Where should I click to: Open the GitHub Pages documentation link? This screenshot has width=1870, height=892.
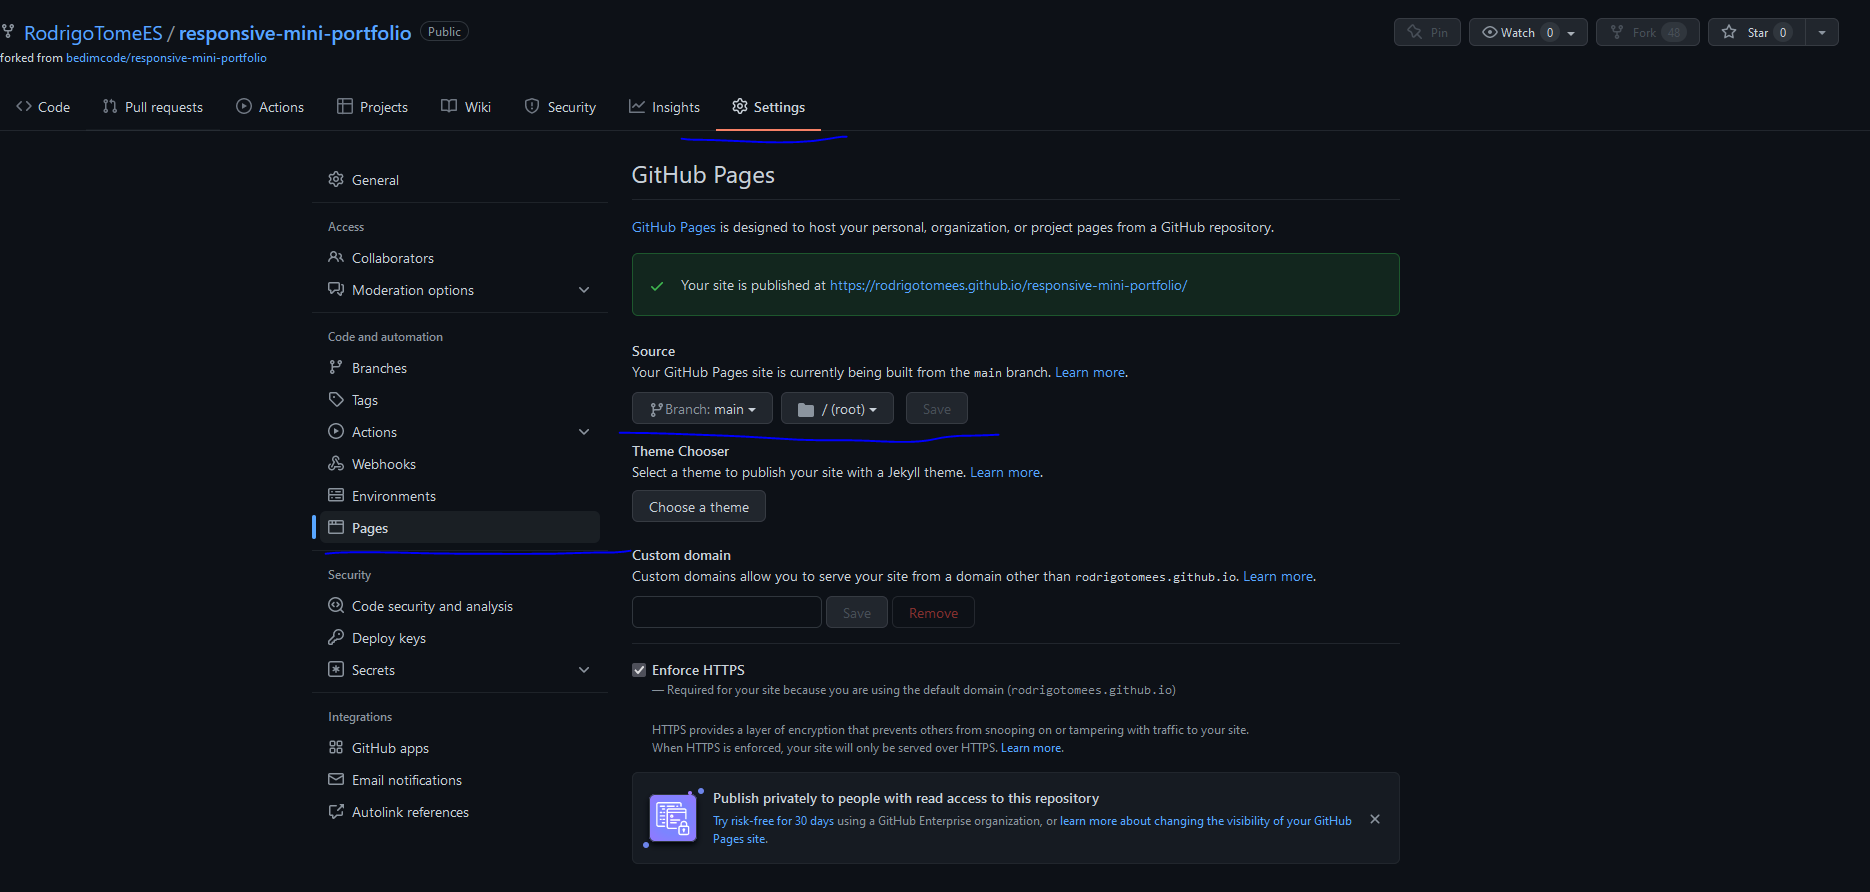(x=674, y=227)
